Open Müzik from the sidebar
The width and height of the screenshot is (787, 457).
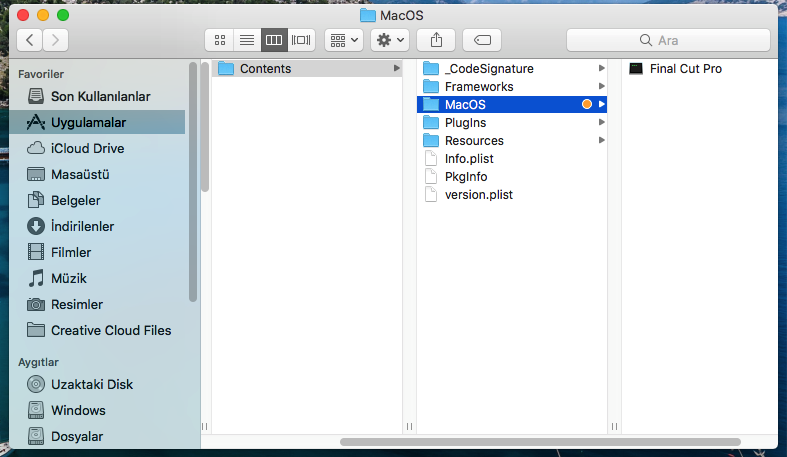tap(71, 278)
